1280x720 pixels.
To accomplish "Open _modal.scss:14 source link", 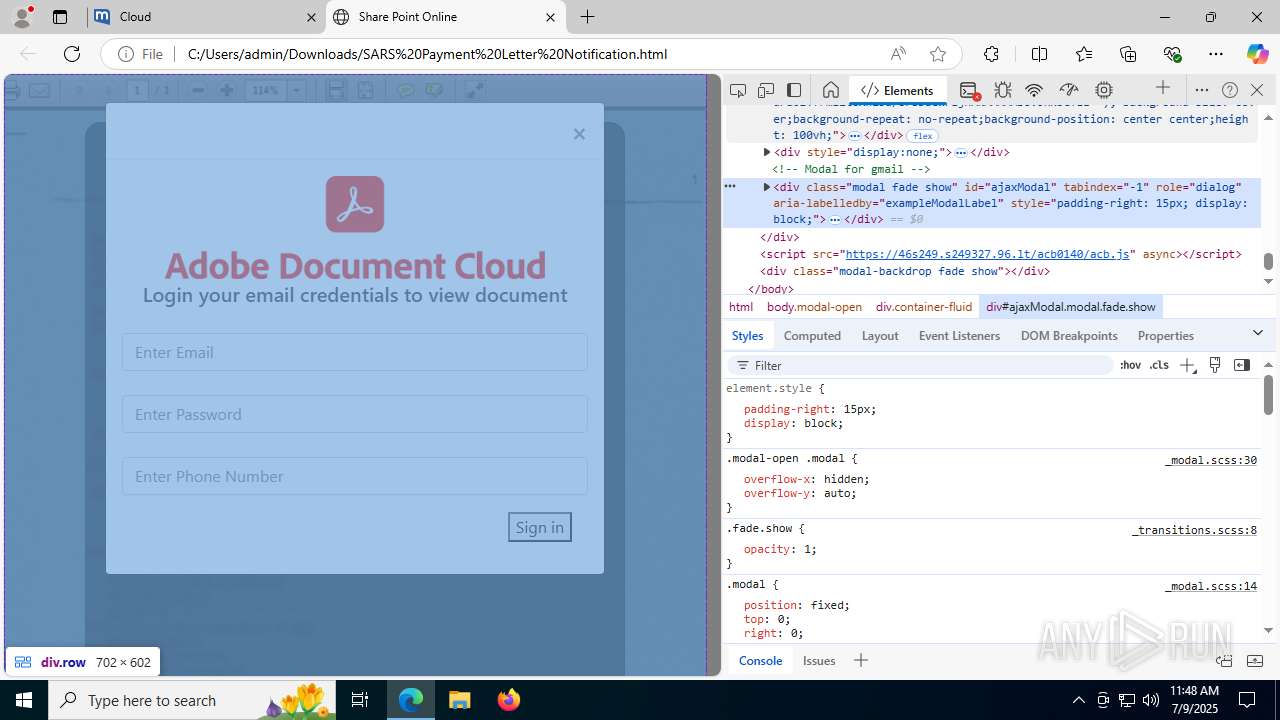I will tap(1210, 587).
